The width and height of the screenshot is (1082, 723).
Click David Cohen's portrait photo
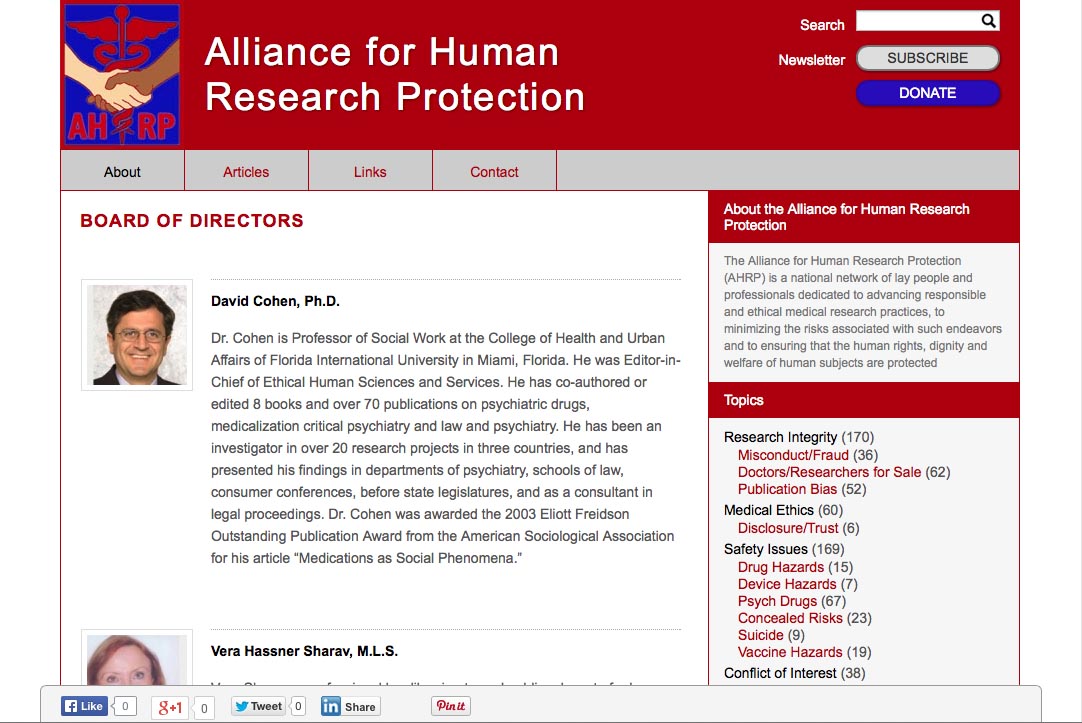coord(137,335)
